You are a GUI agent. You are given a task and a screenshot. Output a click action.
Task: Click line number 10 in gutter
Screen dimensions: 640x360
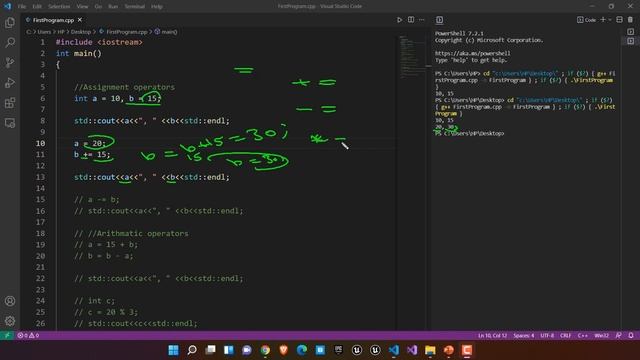(40, 143)
